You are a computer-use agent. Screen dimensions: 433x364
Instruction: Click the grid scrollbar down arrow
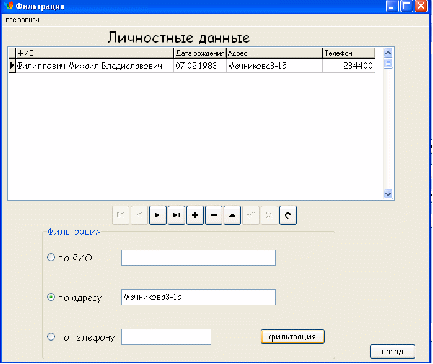388,194
